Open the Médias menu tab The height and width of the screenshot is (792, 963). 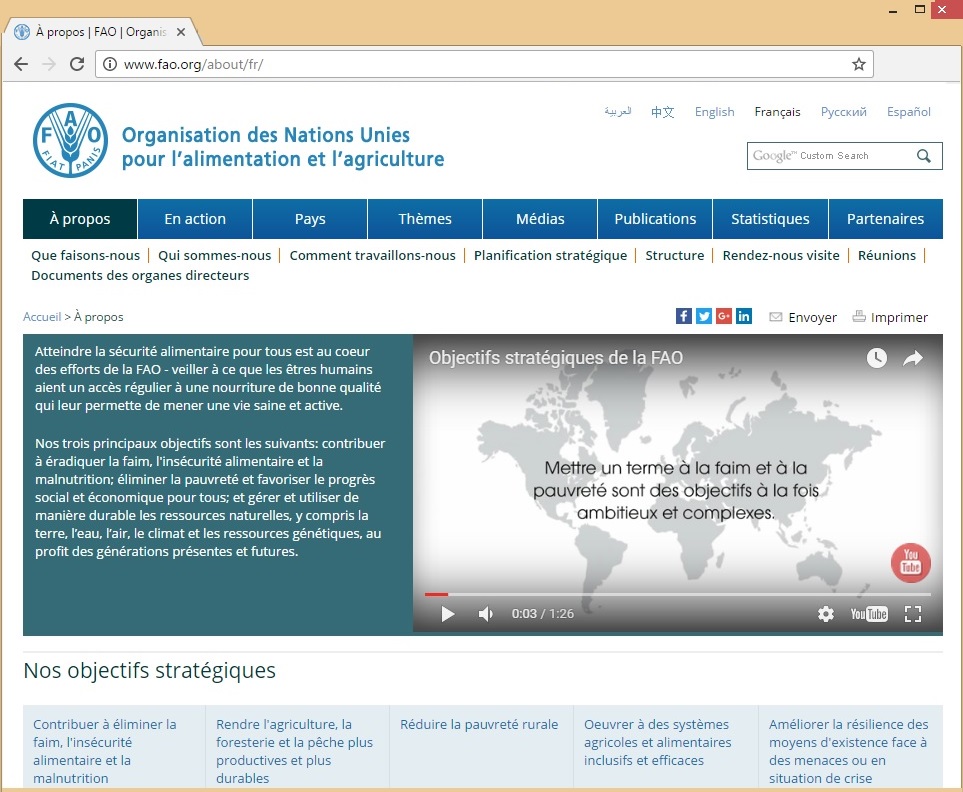pyautogui.click(x=540, y=219)
